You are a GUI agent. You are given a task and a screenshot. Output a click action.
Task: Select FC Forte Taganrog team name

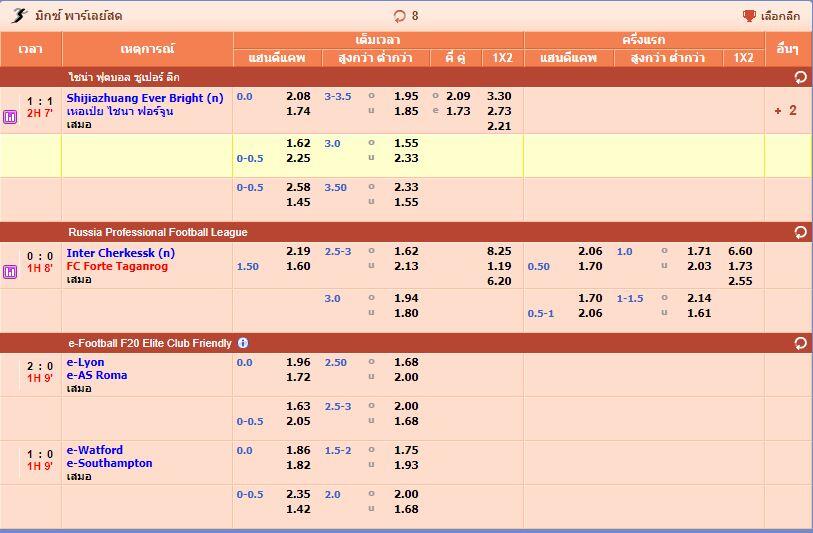117,266
